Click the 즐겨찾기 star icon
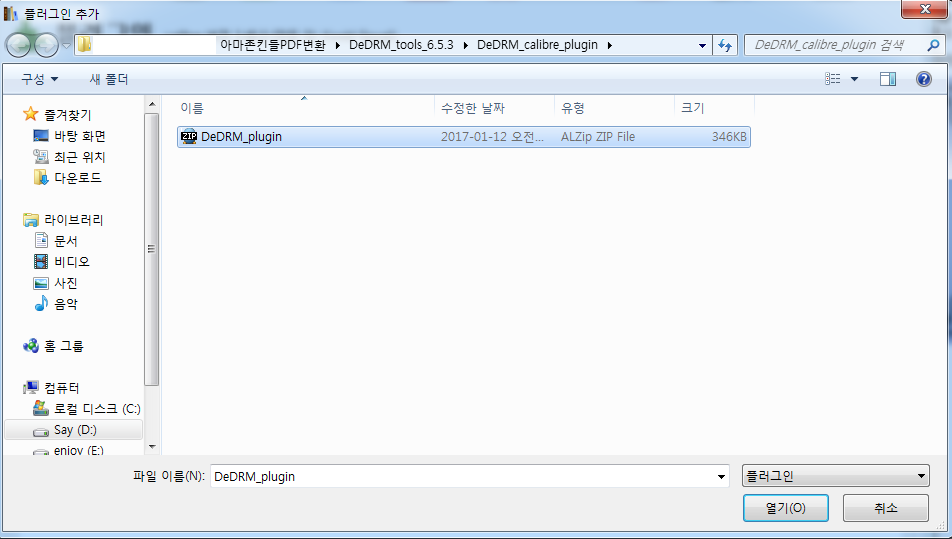This screenshot has width=952, height=539. click(x=30, y=114)
